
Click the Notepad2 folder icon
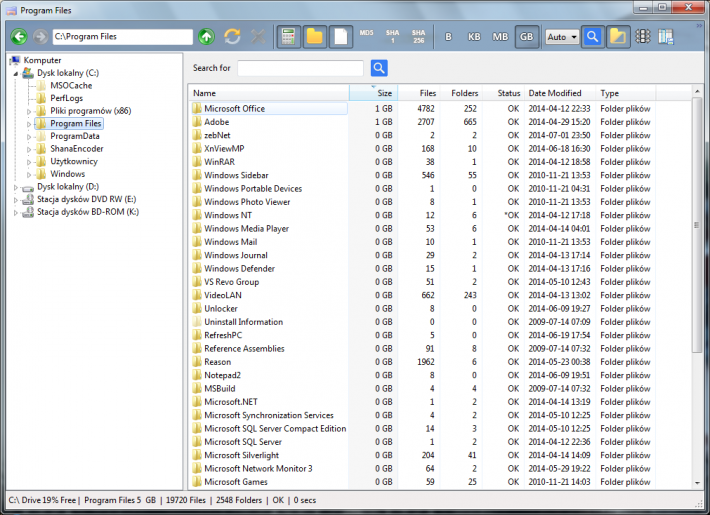point(197,375)
